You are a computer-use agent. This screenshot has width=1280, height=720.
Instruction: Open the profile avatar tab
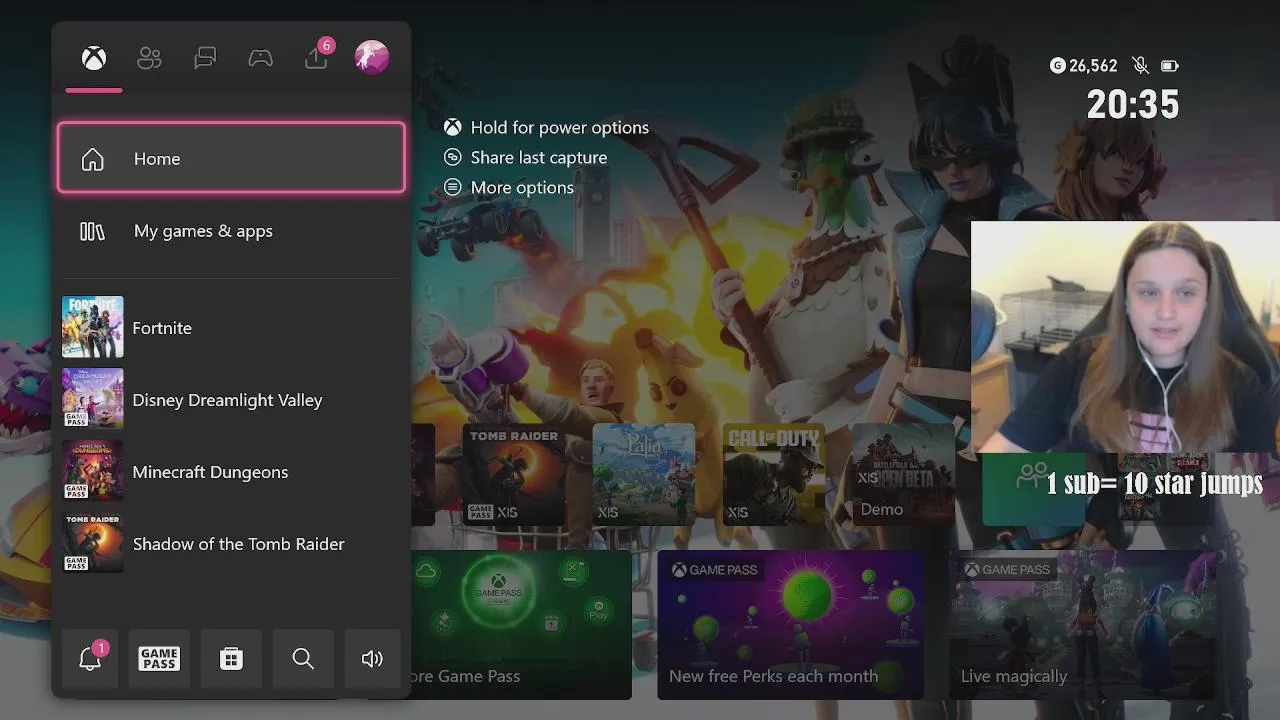372,57
